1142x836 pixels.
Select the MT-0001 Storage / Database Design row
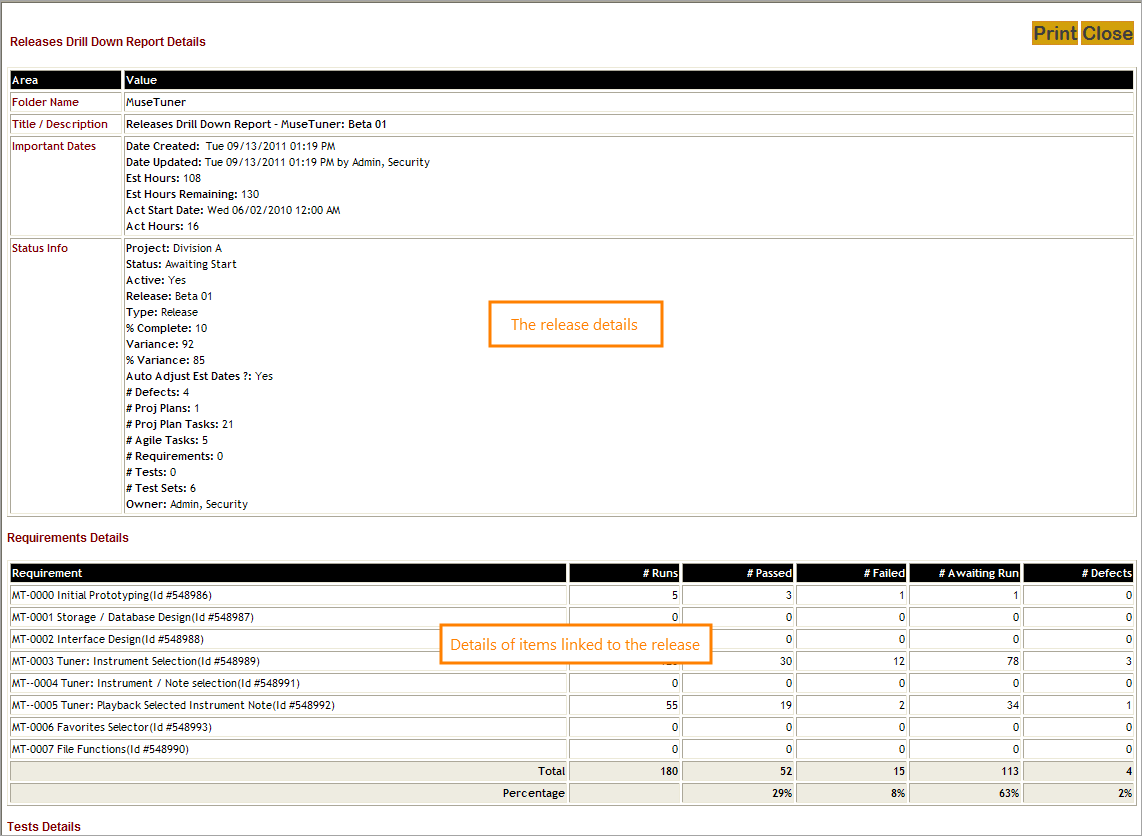[x=133, y=617]
